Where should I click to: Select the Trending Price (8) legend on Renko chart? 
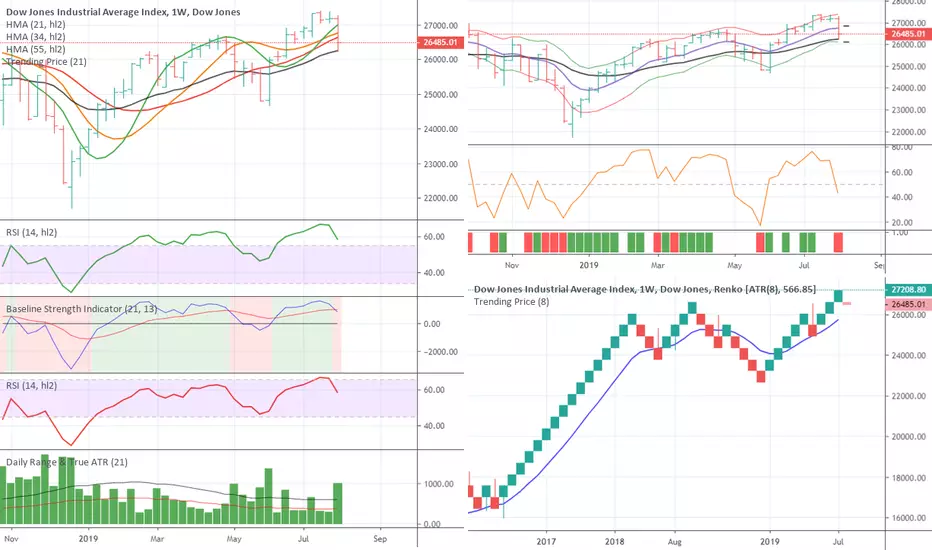pos(511,302)
